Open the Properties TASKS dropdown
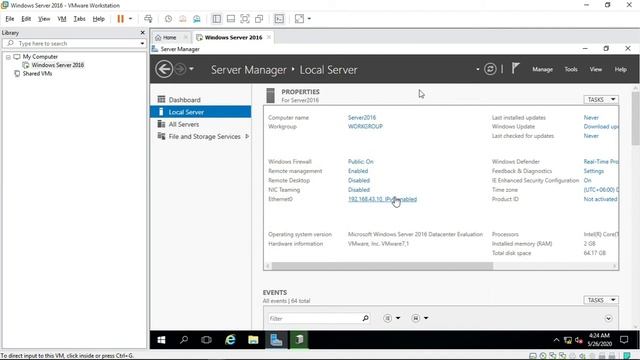640x360 pixels. click(601, 100)
